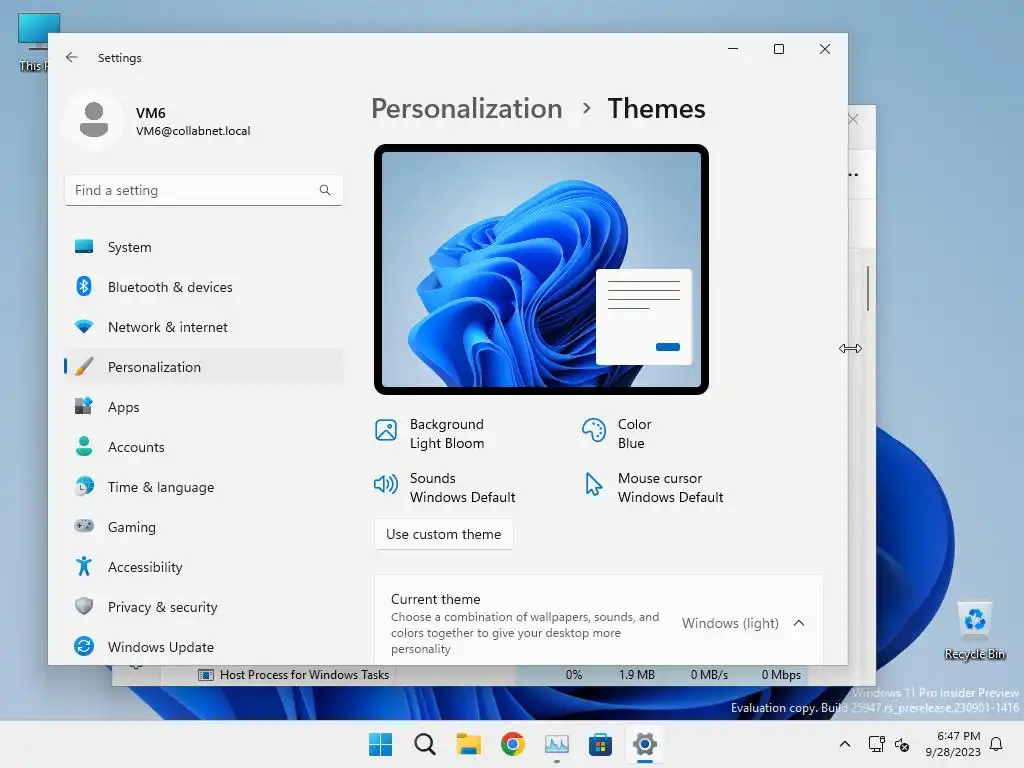The height and width of the screenshot is (768, 1024).
Task: Open Privacy & security settings
Action: tap(204, 607)
